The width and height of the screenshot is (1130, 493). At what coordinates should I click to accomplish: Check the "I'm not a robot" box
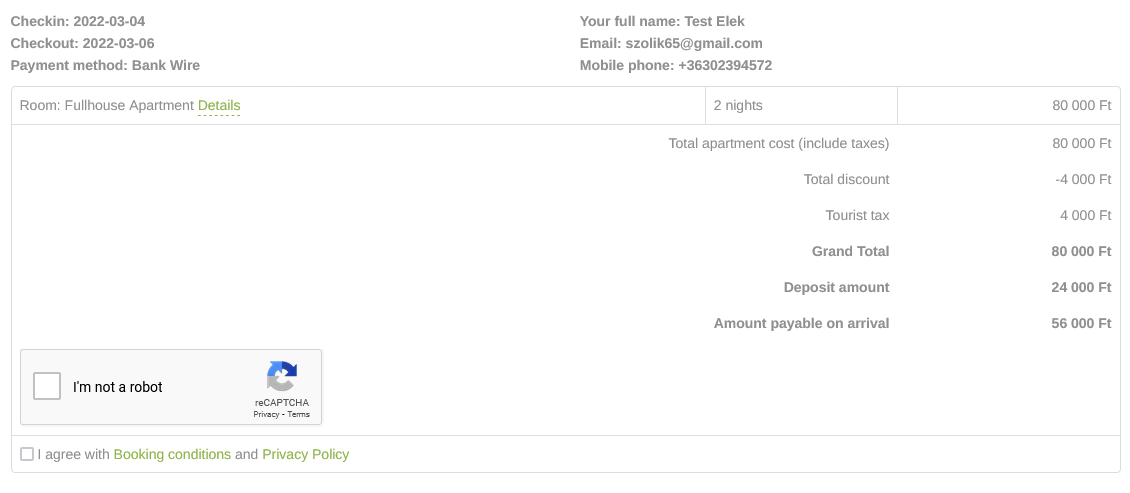coord(47,386)
